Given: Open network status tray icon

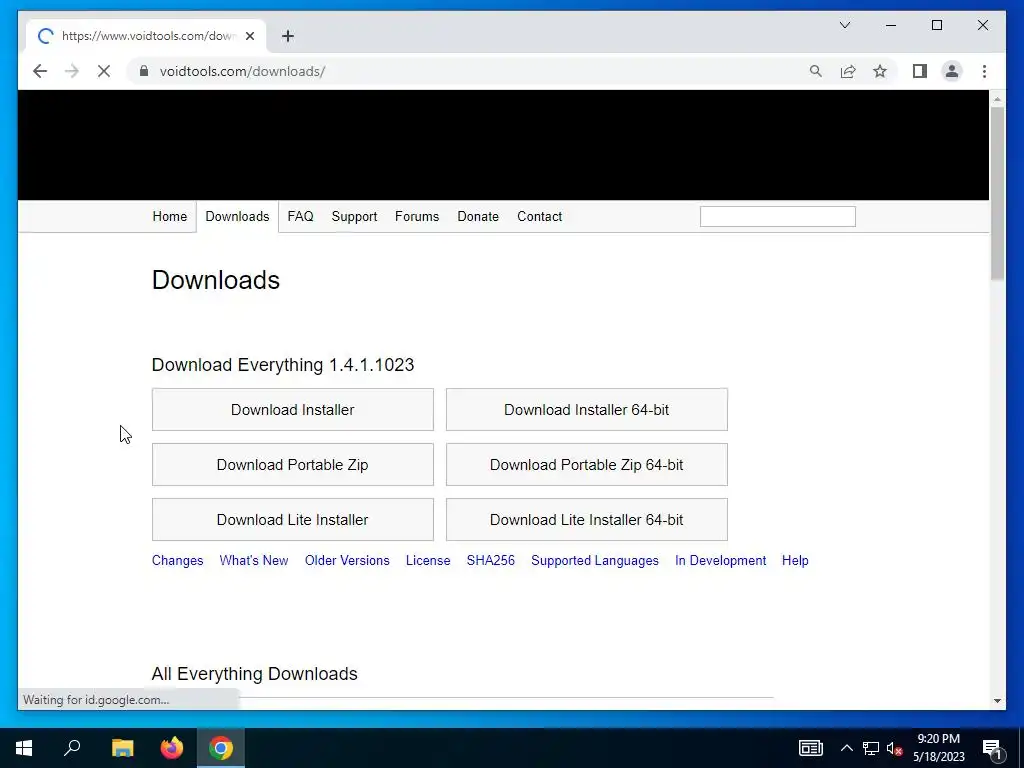Looking at the screenshot, I should pyautogui.click(x=871, y=748).
